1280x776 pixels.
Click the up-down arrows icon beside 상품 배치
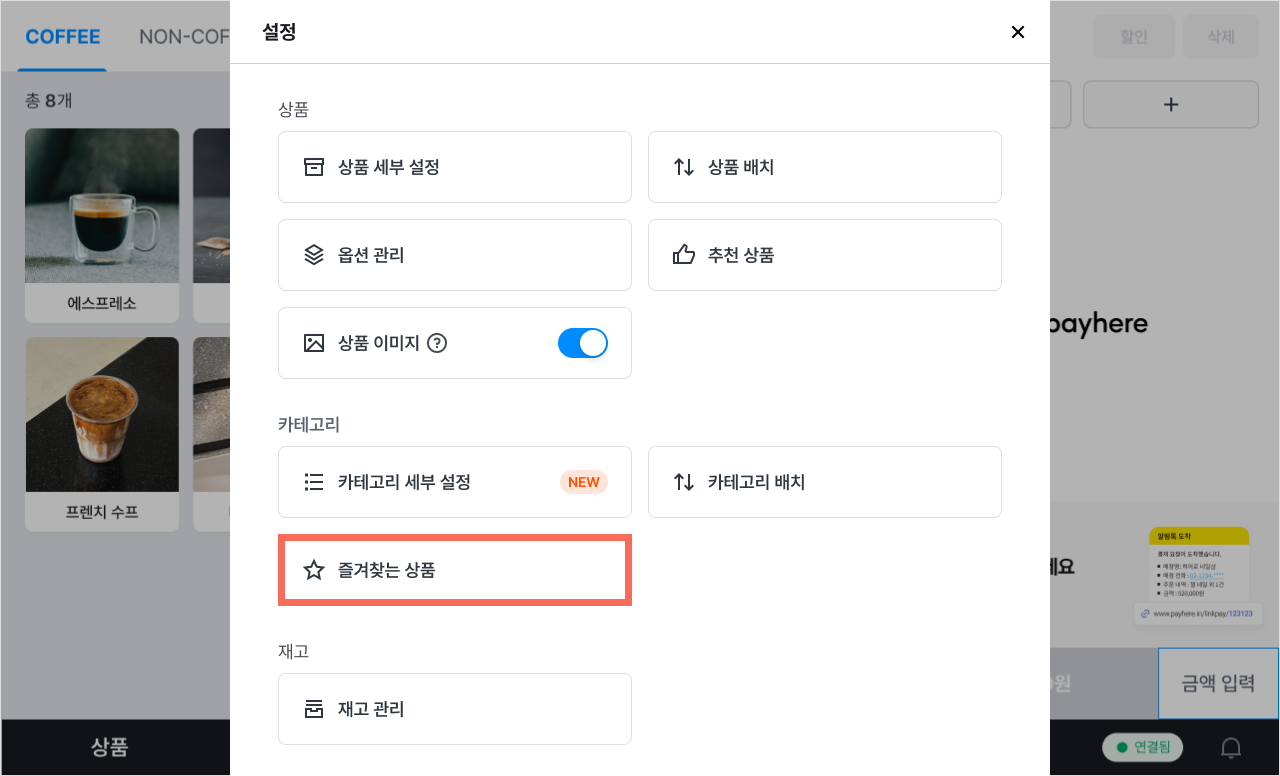tap(684, 167)
